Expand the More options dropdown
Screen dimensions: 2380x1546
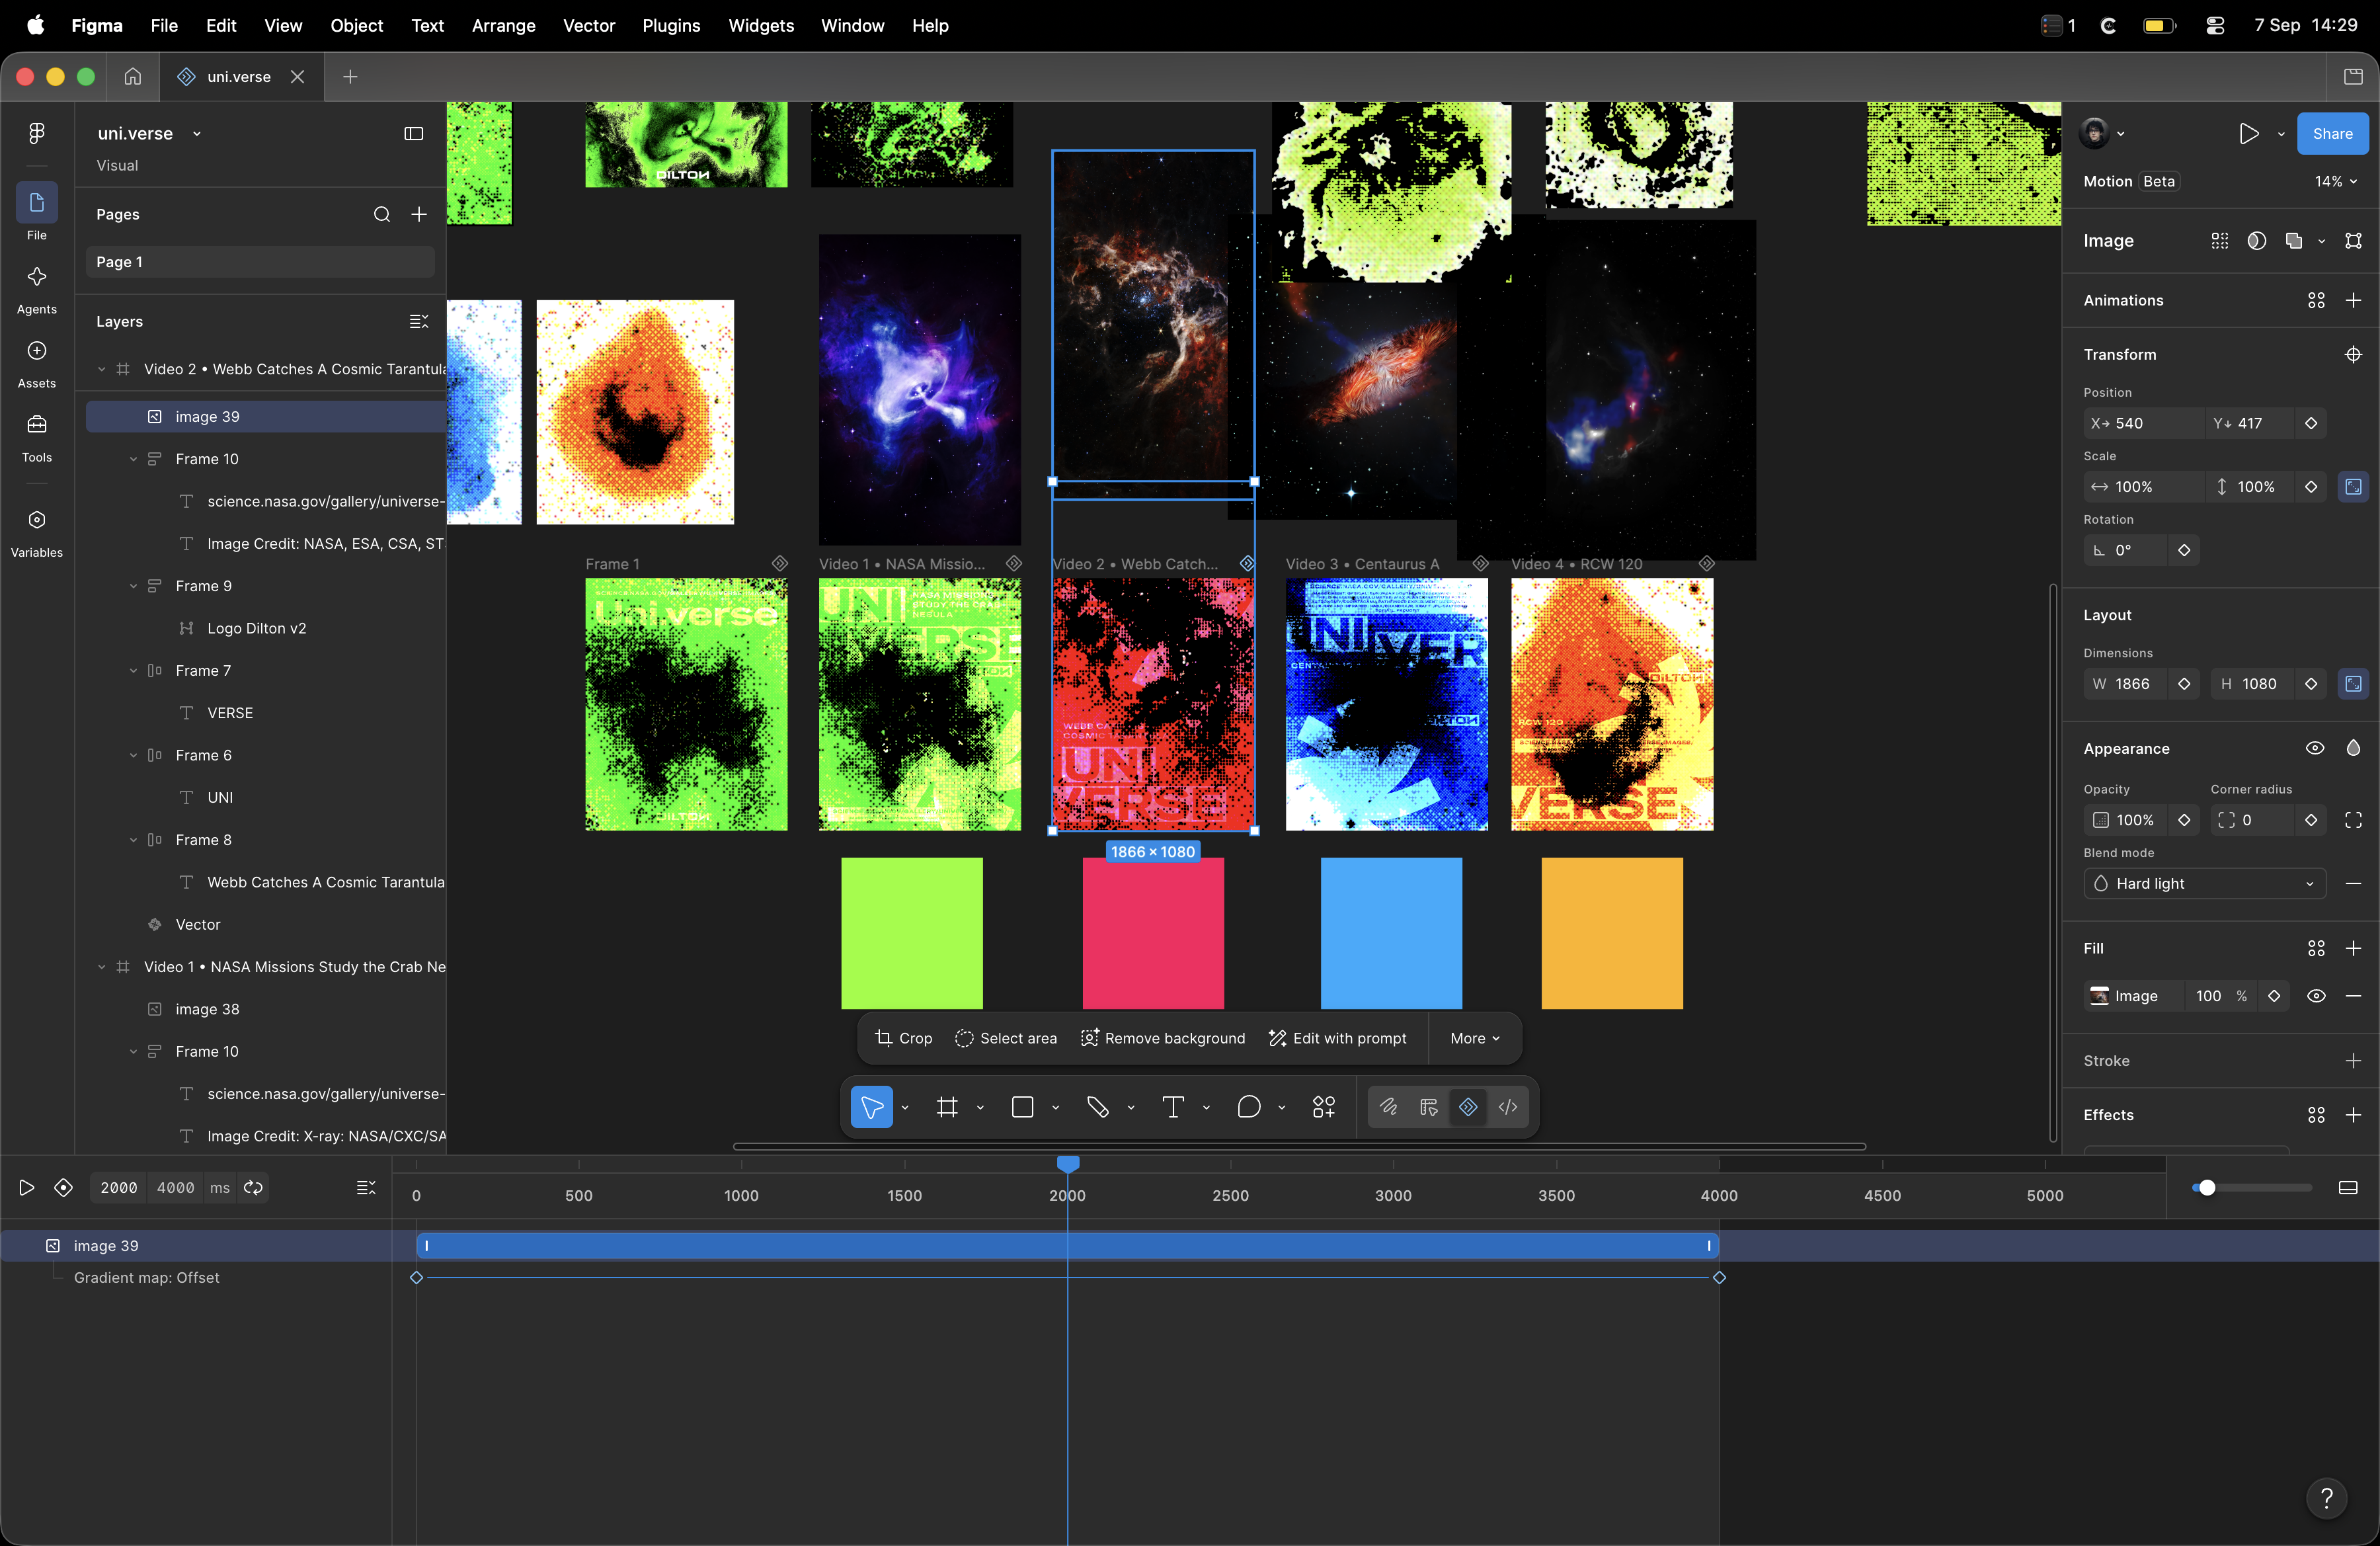click(x=1475, y=1038)
